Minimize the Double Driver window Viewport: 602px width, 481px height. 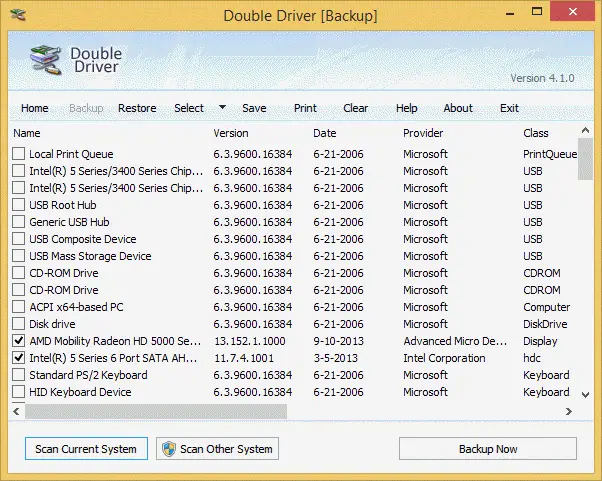510,14
